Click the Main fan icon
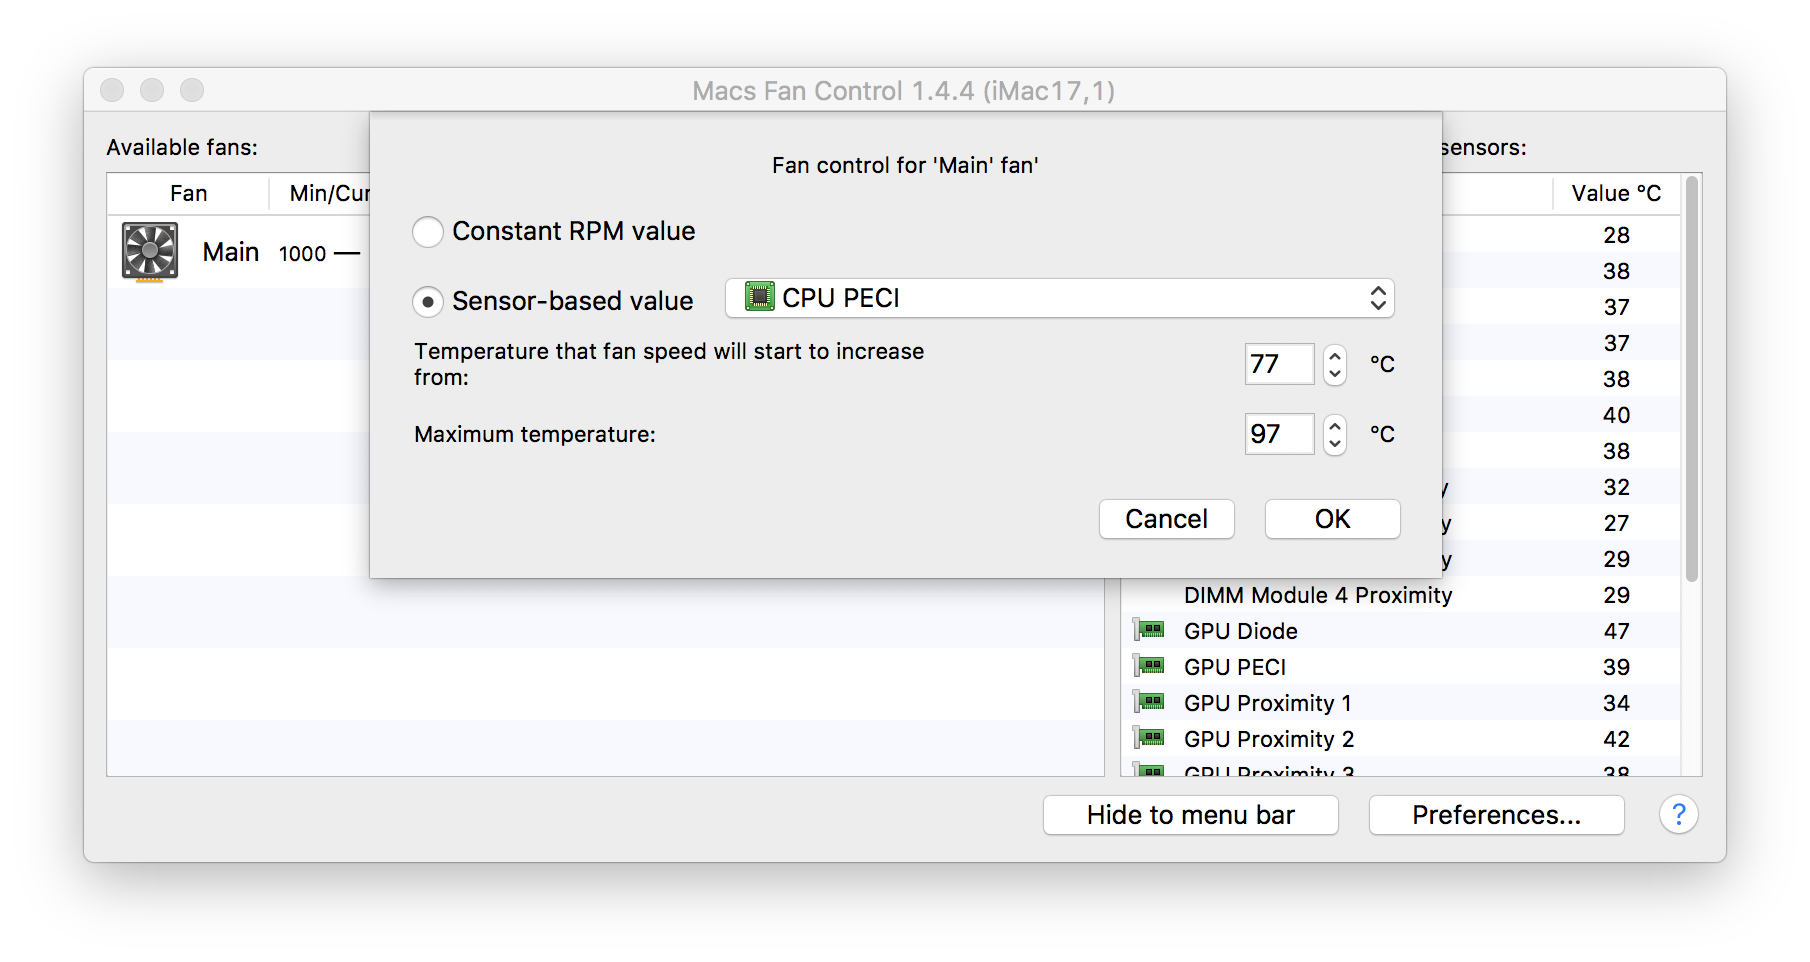The width and height of the screenshot is (1810, 962). (150, 251)
